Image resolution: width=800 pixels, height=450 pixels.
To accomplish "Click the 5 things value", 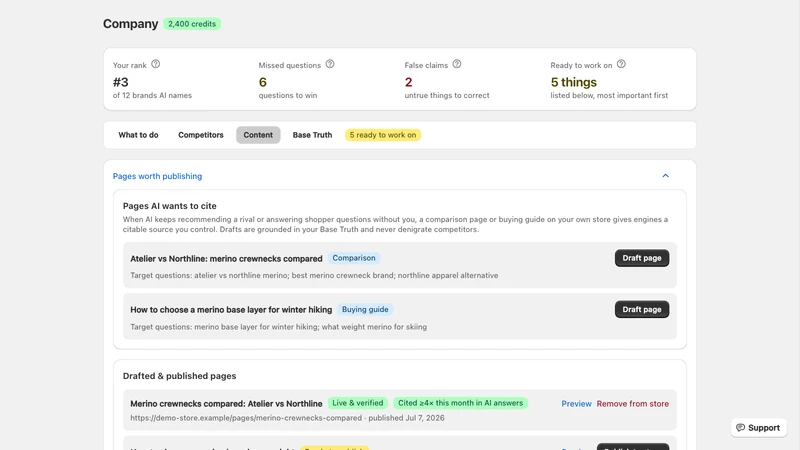I will (x=573, y=82).
